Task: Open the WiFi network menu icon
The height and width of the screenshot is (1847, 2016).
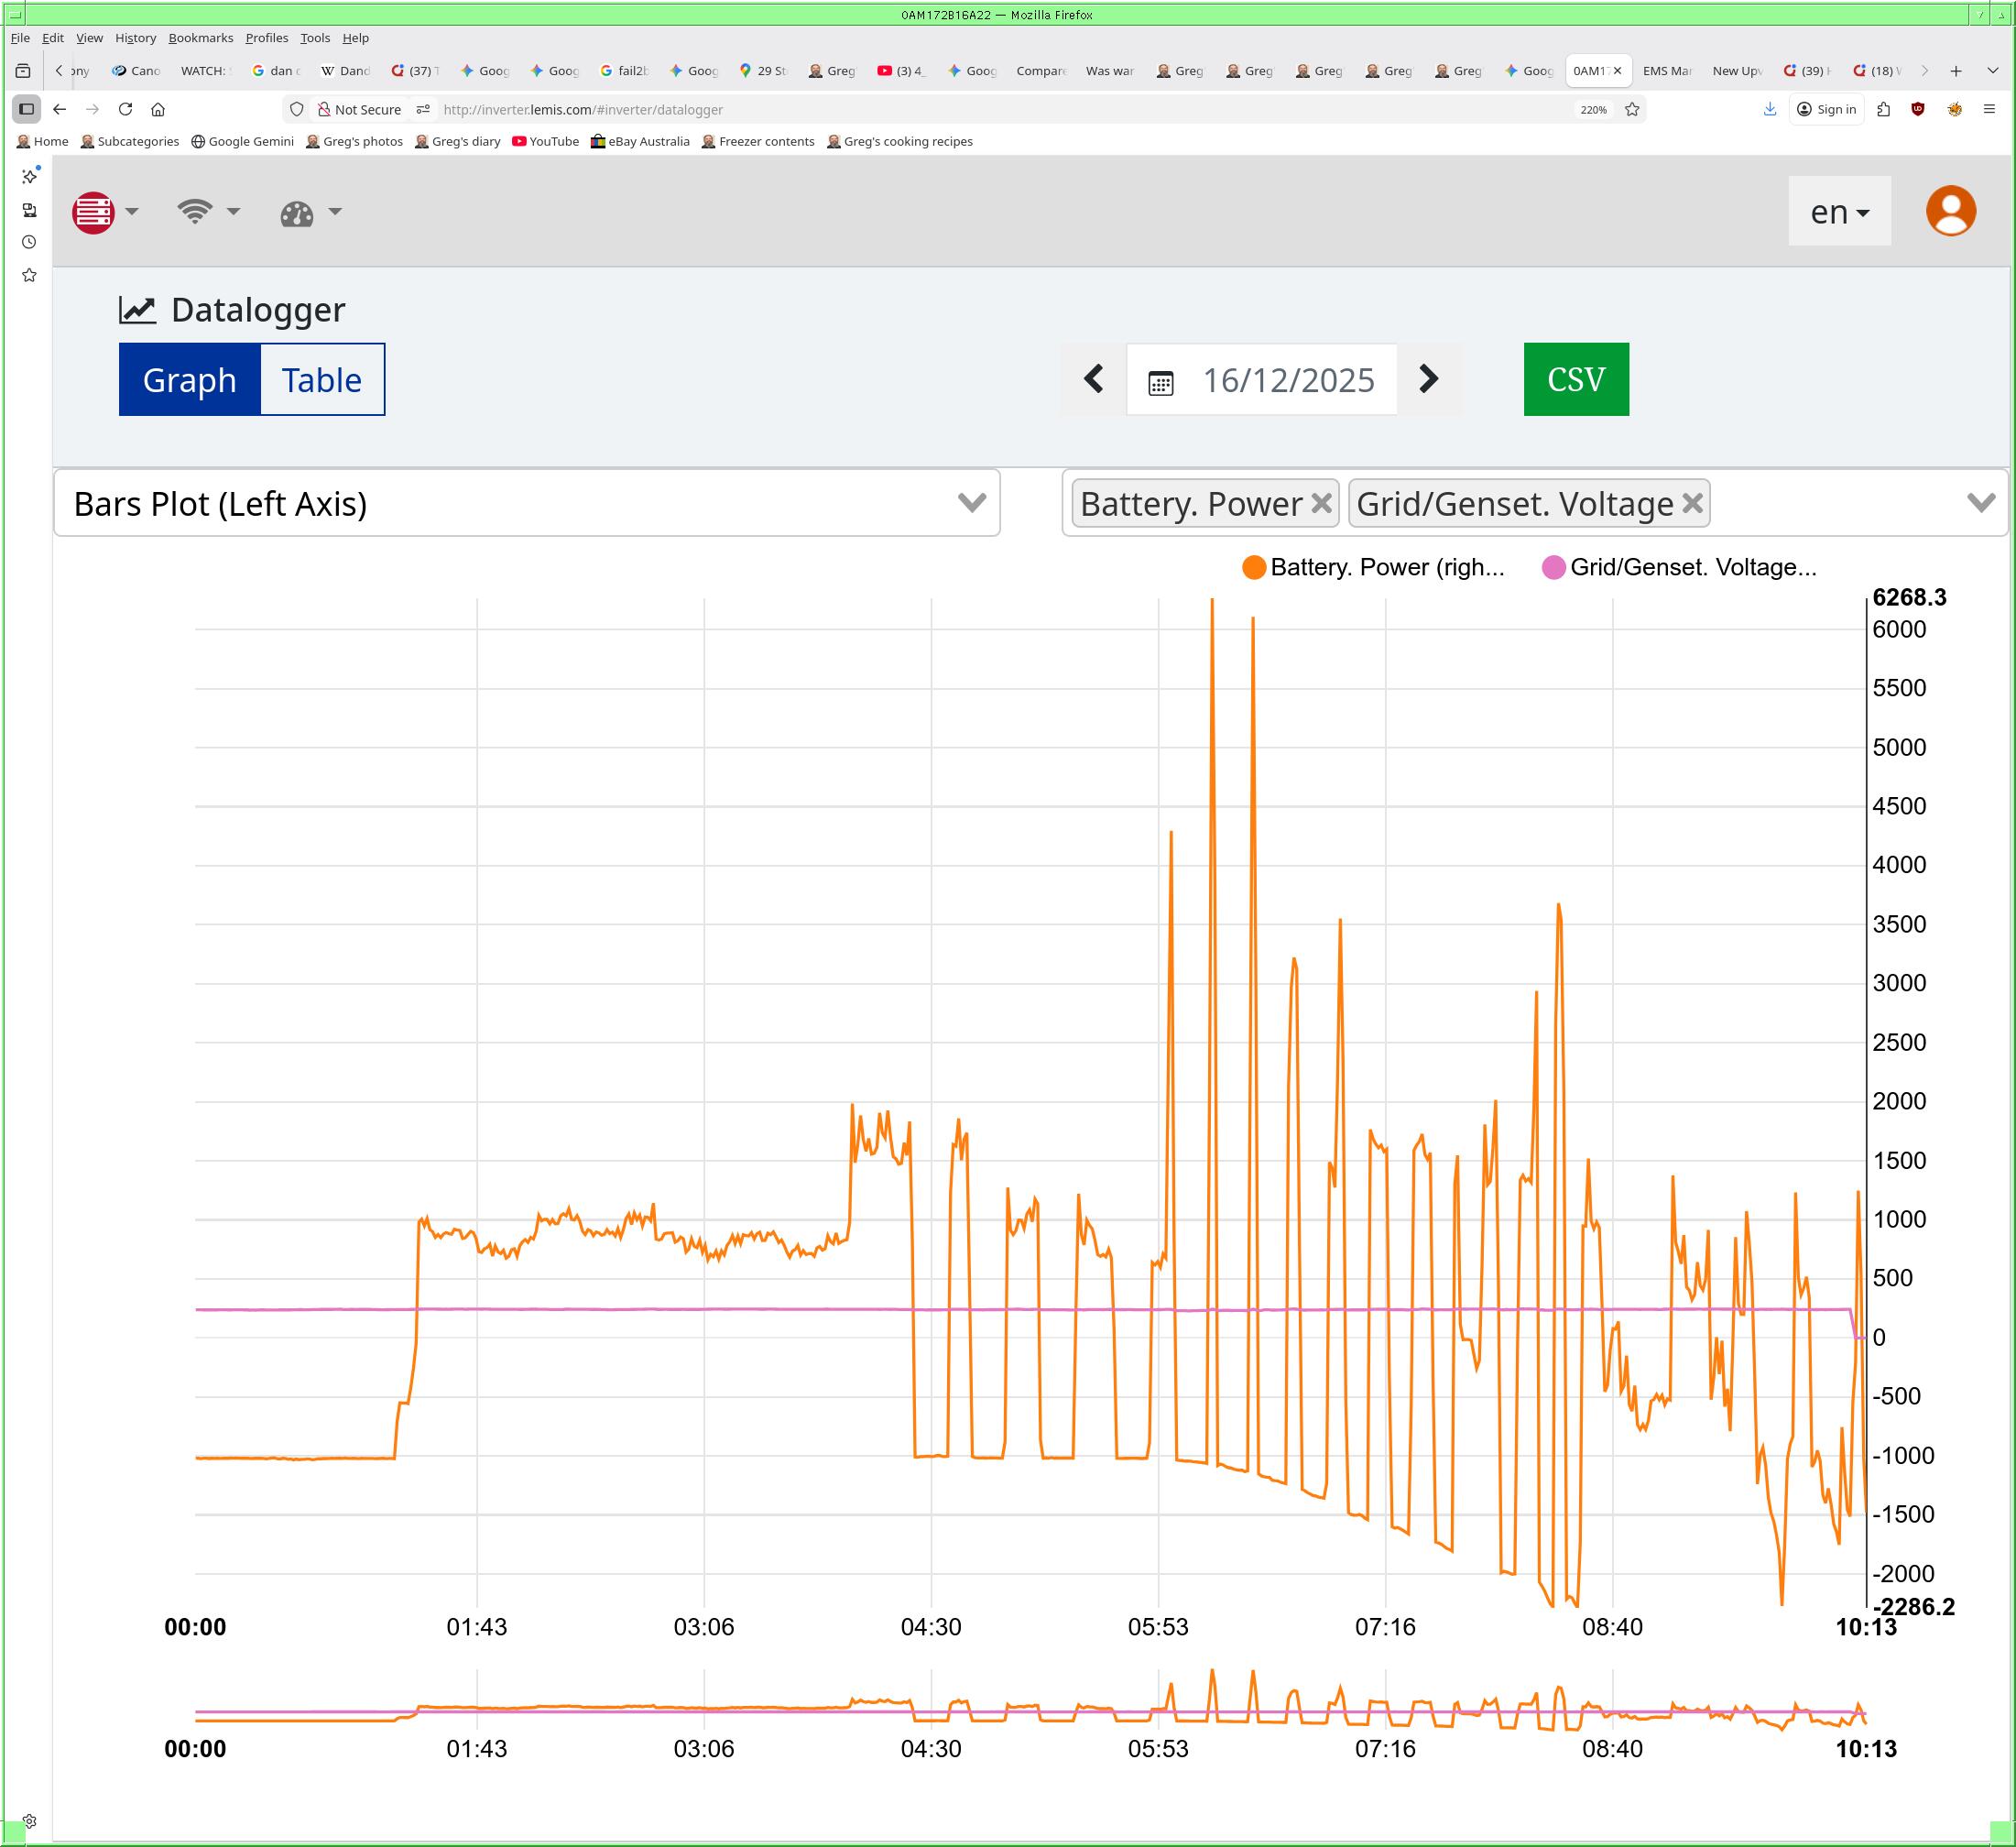Action: pos(195,212)
